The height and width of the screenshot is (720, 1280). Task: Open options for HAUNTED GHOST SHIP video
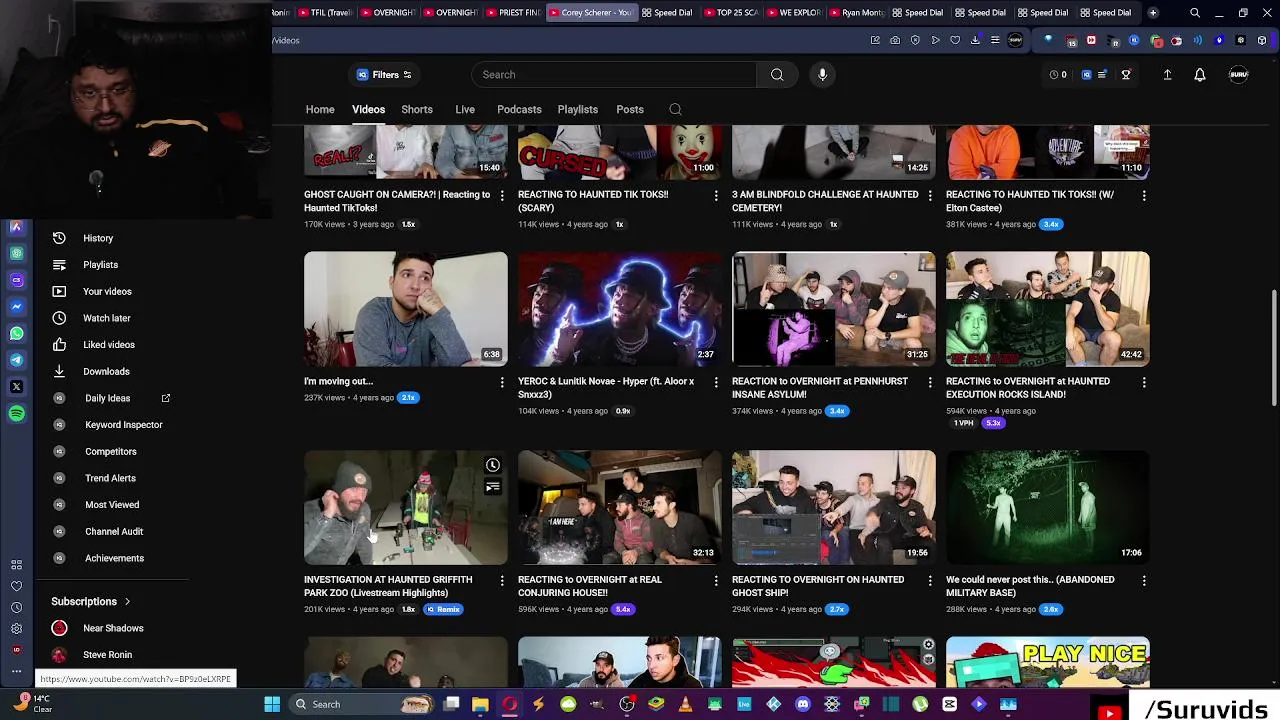[x=930, y=580]
